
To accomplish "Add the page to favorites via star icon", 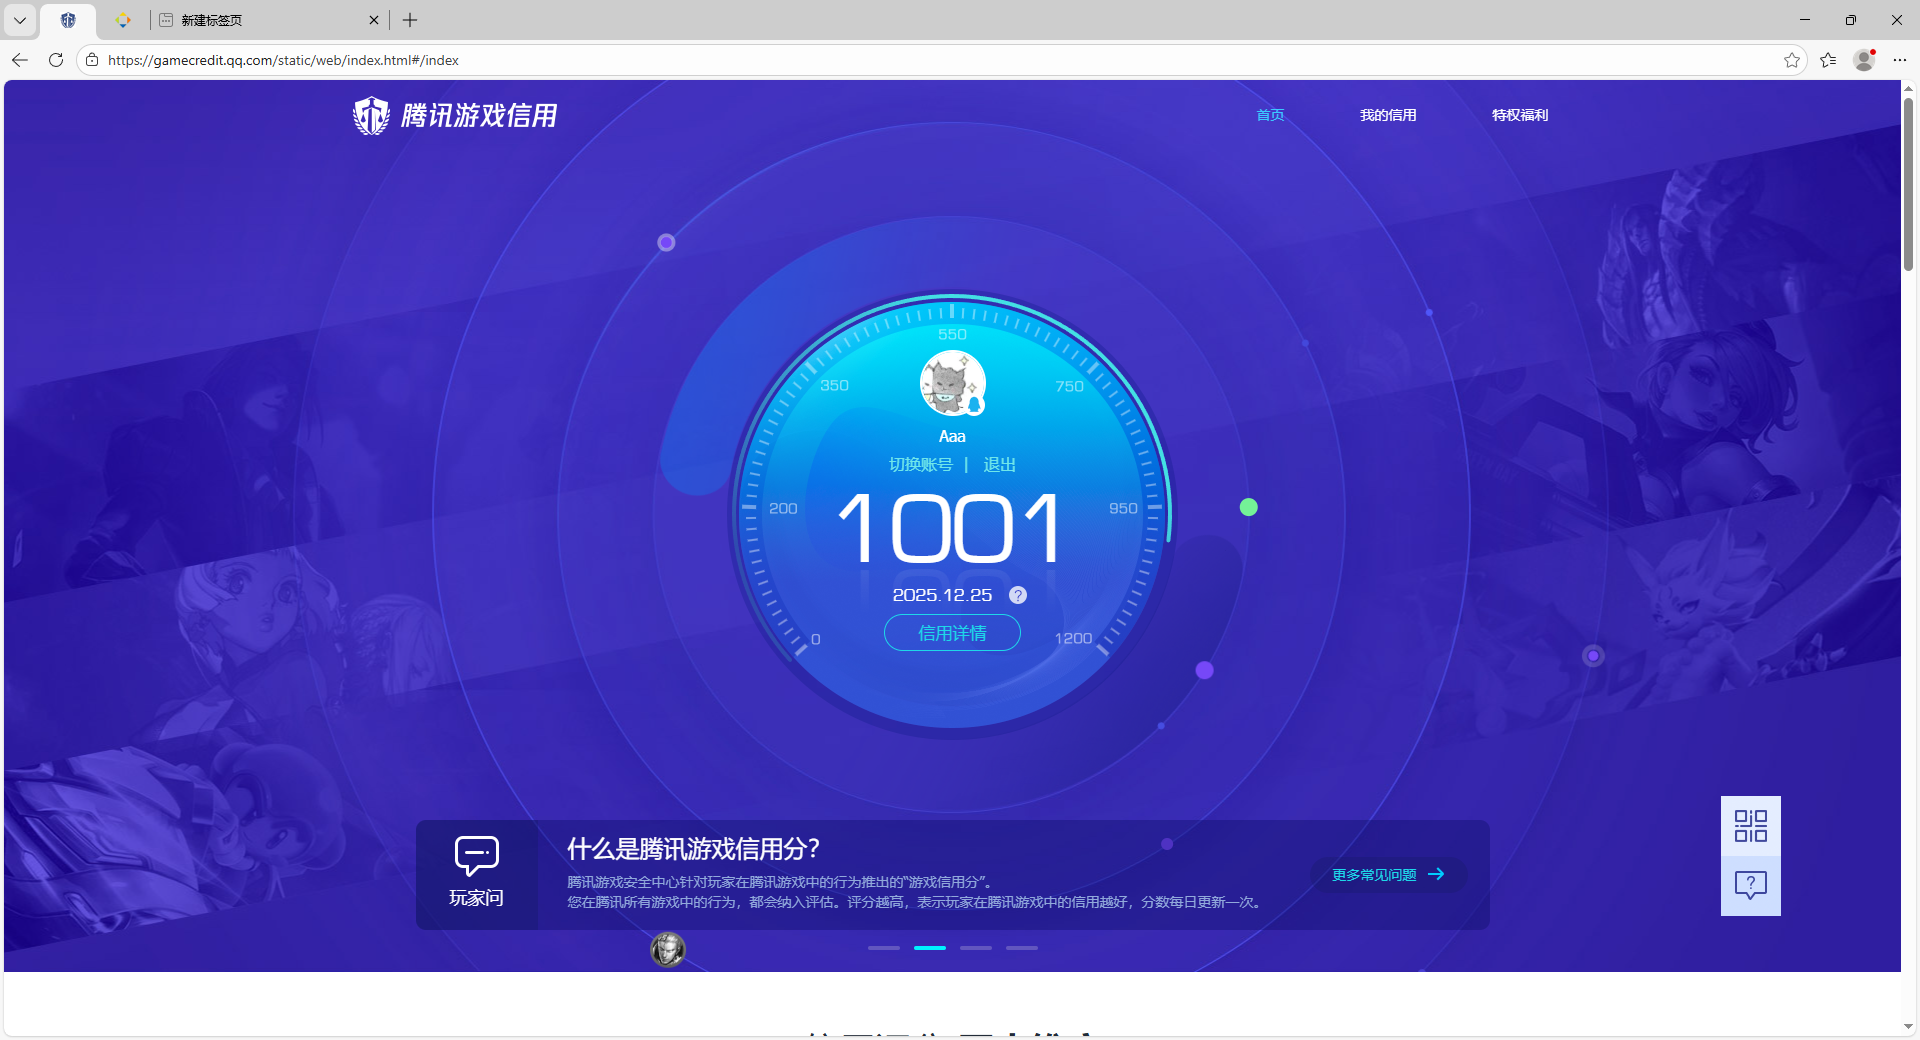I will point(1792,60).
